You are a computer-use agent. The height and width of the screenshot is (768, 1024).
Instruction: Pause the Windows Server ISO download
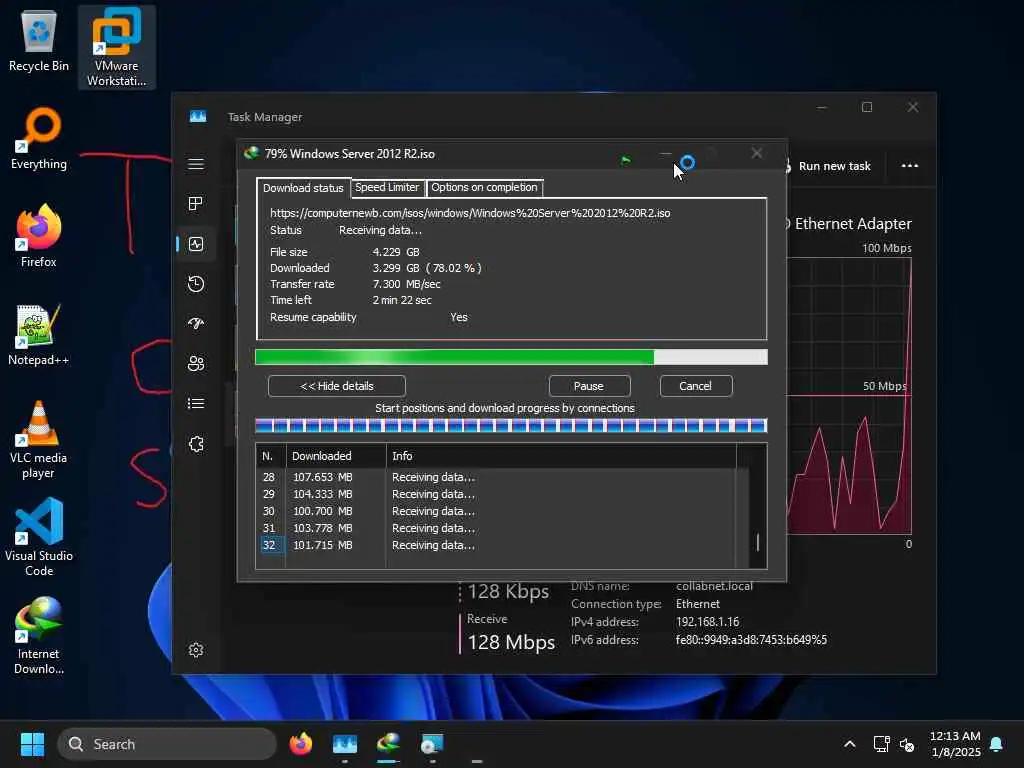click(x=589, y=386)
